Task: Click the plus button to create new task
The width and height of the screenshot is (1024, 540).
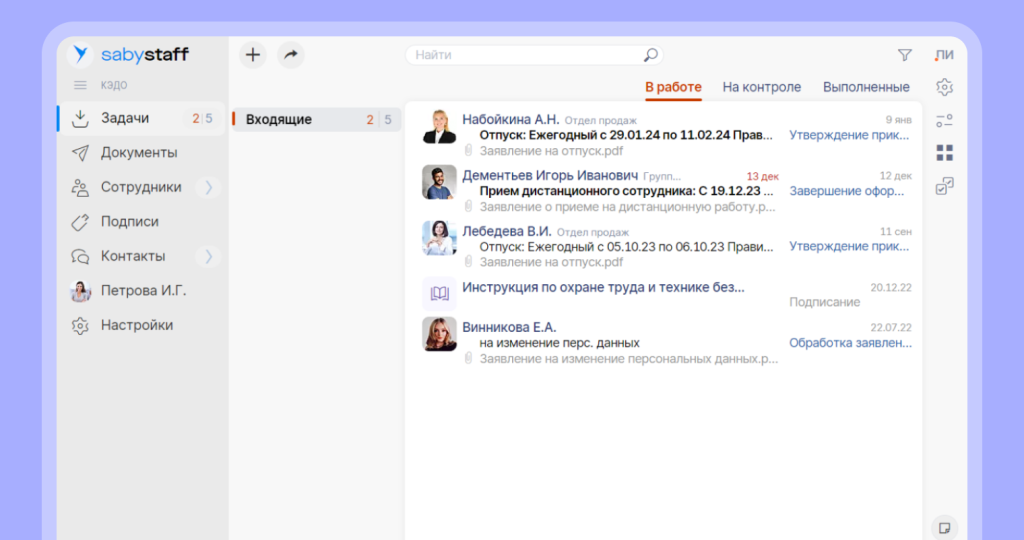Action: click(253, 55)
